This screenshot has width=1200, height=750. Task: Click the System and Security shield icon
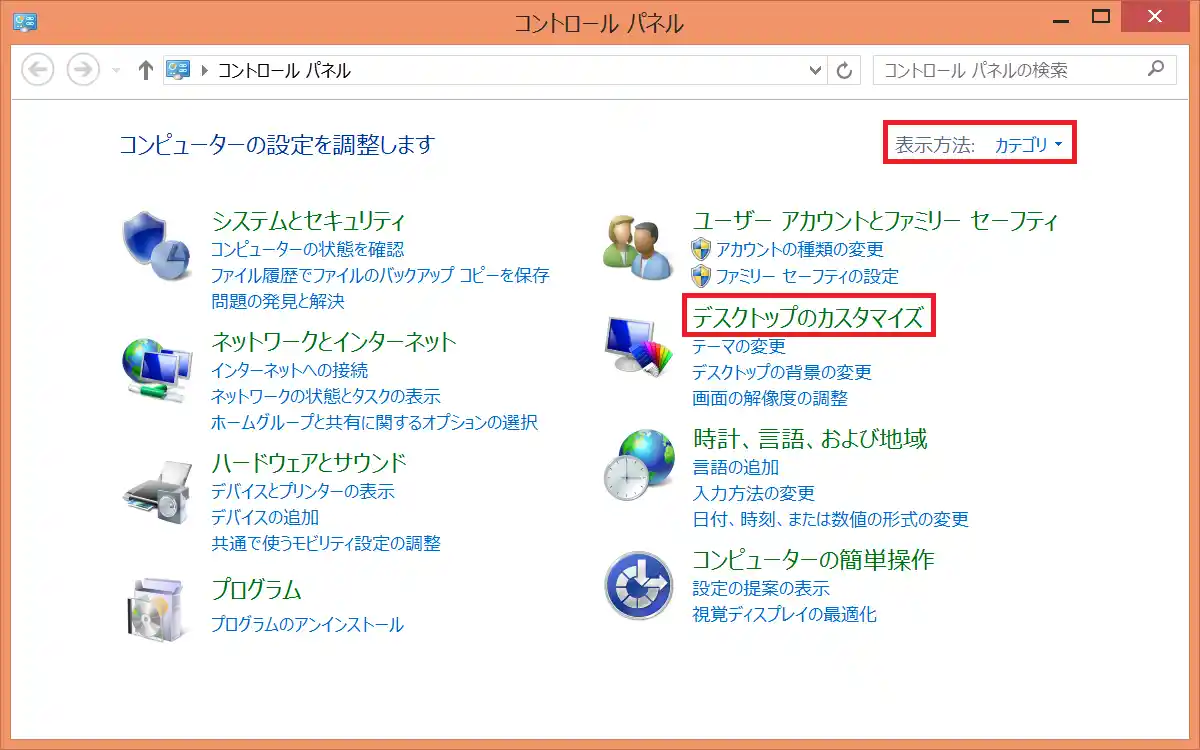click(155, 248)
